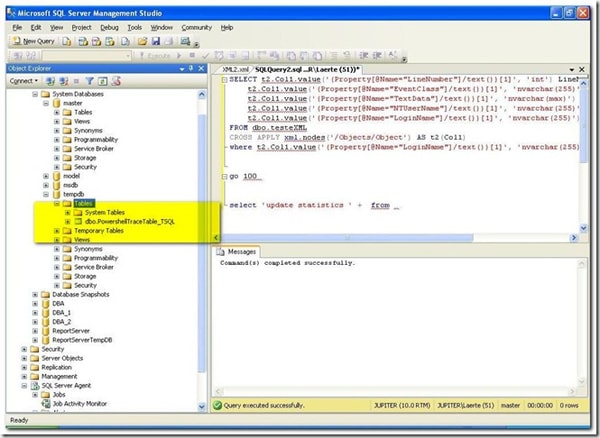Collapse the master database node

[x=46, y=103]
